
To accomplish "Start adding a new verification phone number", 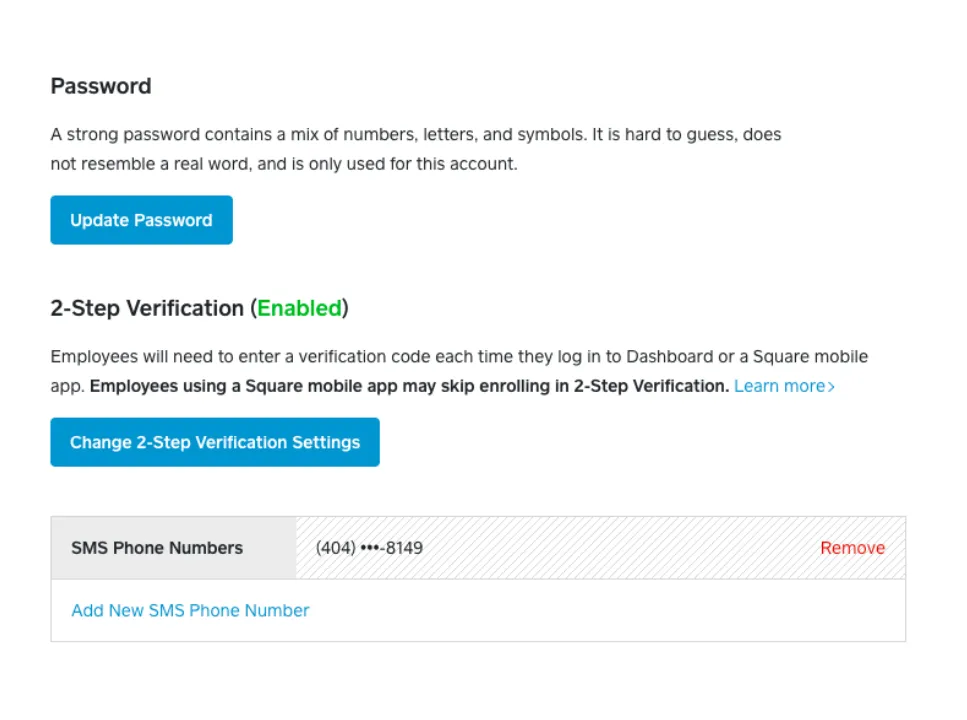I will click(190, 610).
